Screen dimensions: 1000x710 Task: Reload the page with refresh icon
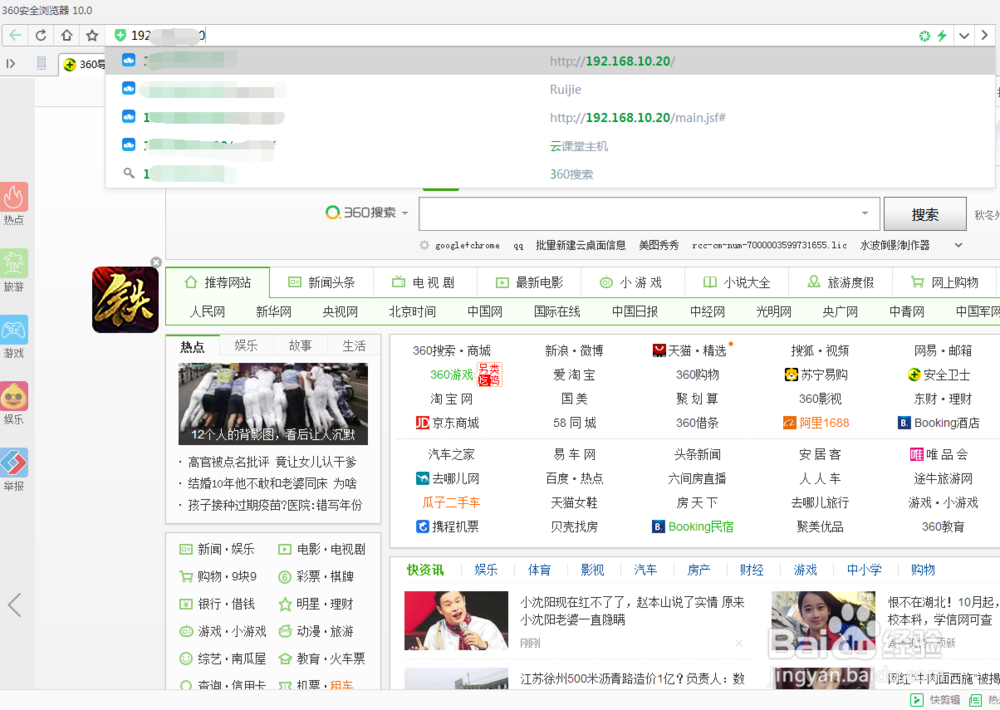(41, 35)
